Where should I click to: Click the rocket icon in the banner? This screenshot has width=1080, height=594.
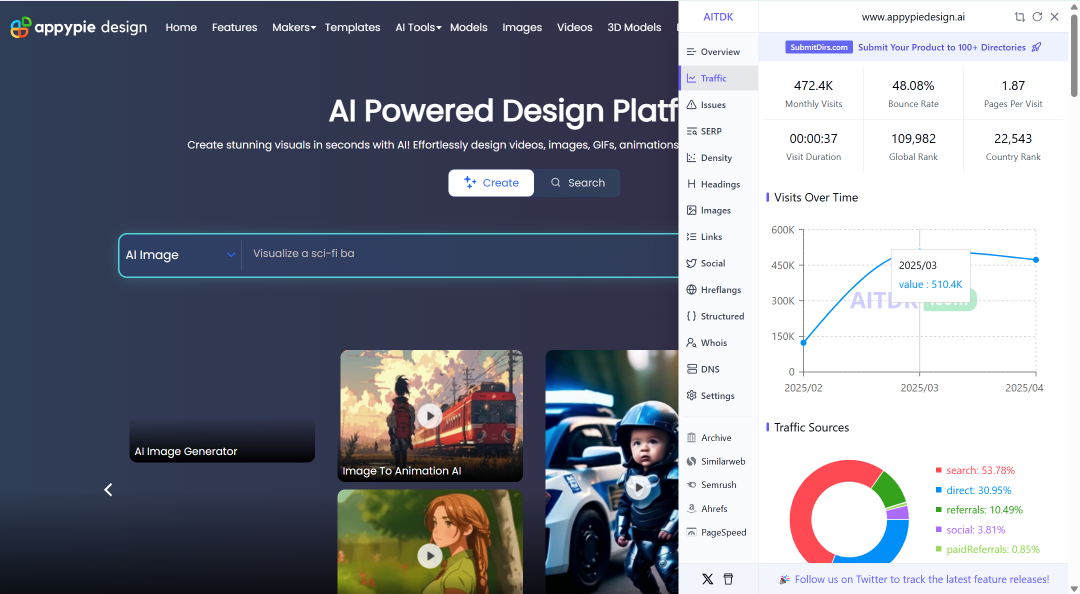click(1037, 47)
